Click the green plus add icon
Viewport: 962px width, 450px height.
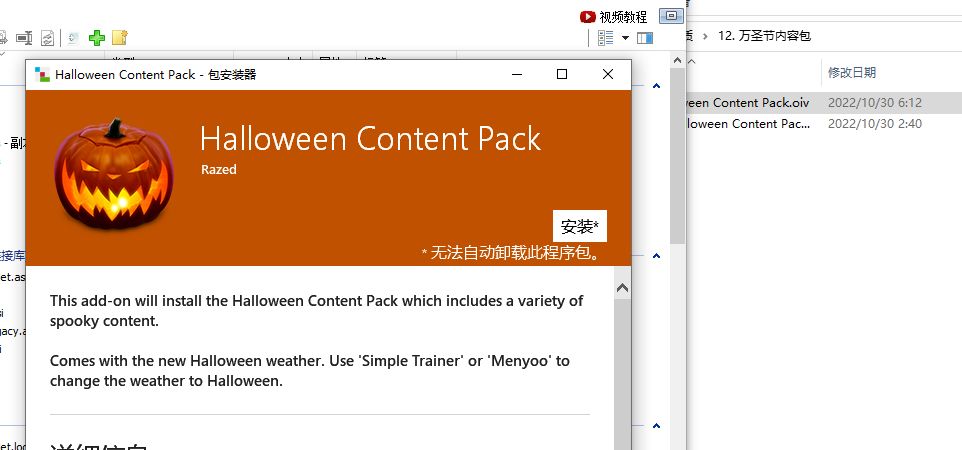97,38
